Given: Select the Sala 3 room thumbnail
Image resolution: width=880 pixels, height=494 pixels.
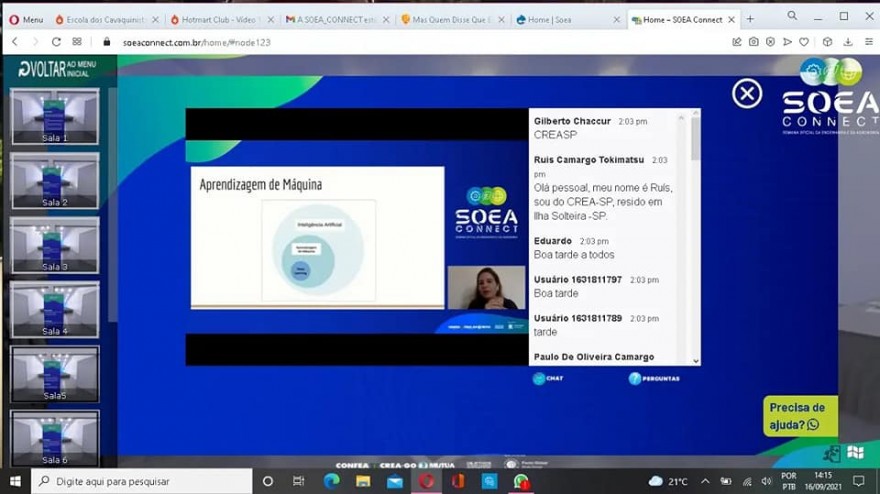Looking at the screenshot, I should [55, 246].
